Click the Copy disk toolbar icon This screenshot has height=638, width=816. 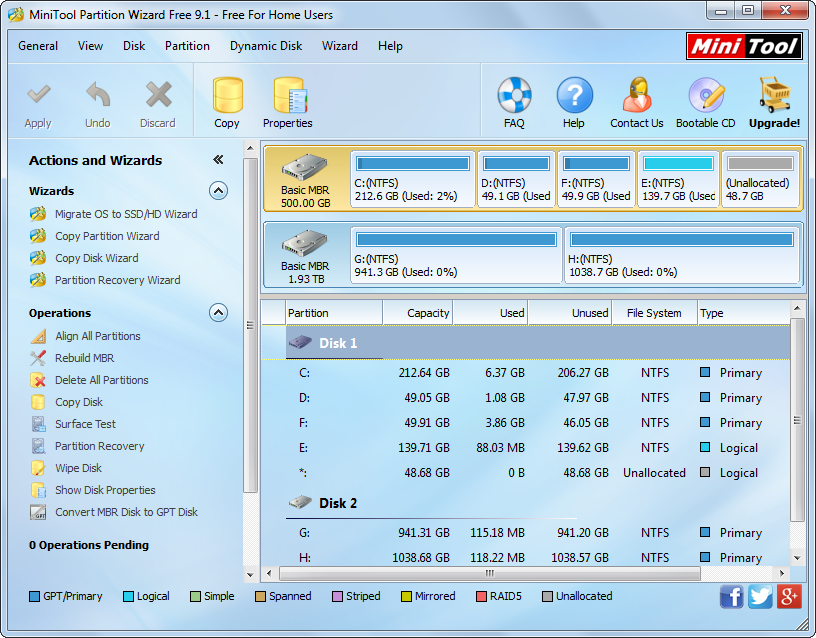pyautogui.click(x=227, y=95)
